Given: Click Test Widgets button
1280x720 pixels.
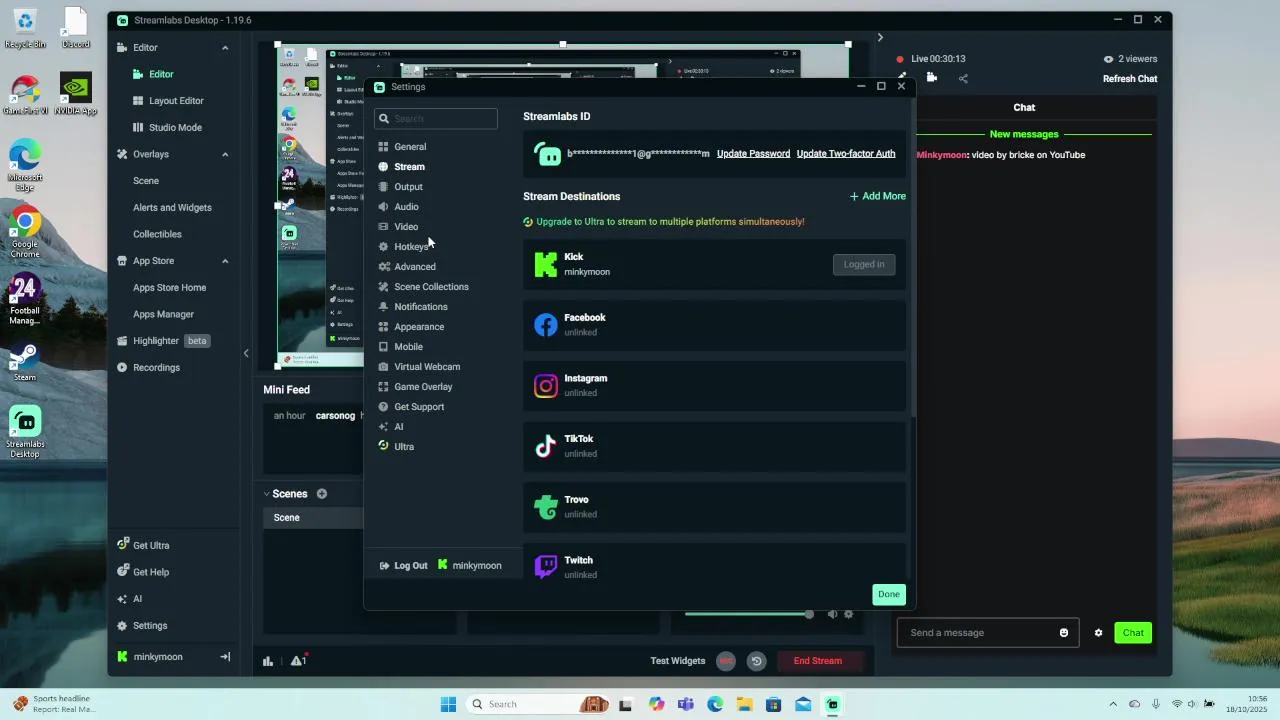Looking at the screenshot, I should point(678,661).
